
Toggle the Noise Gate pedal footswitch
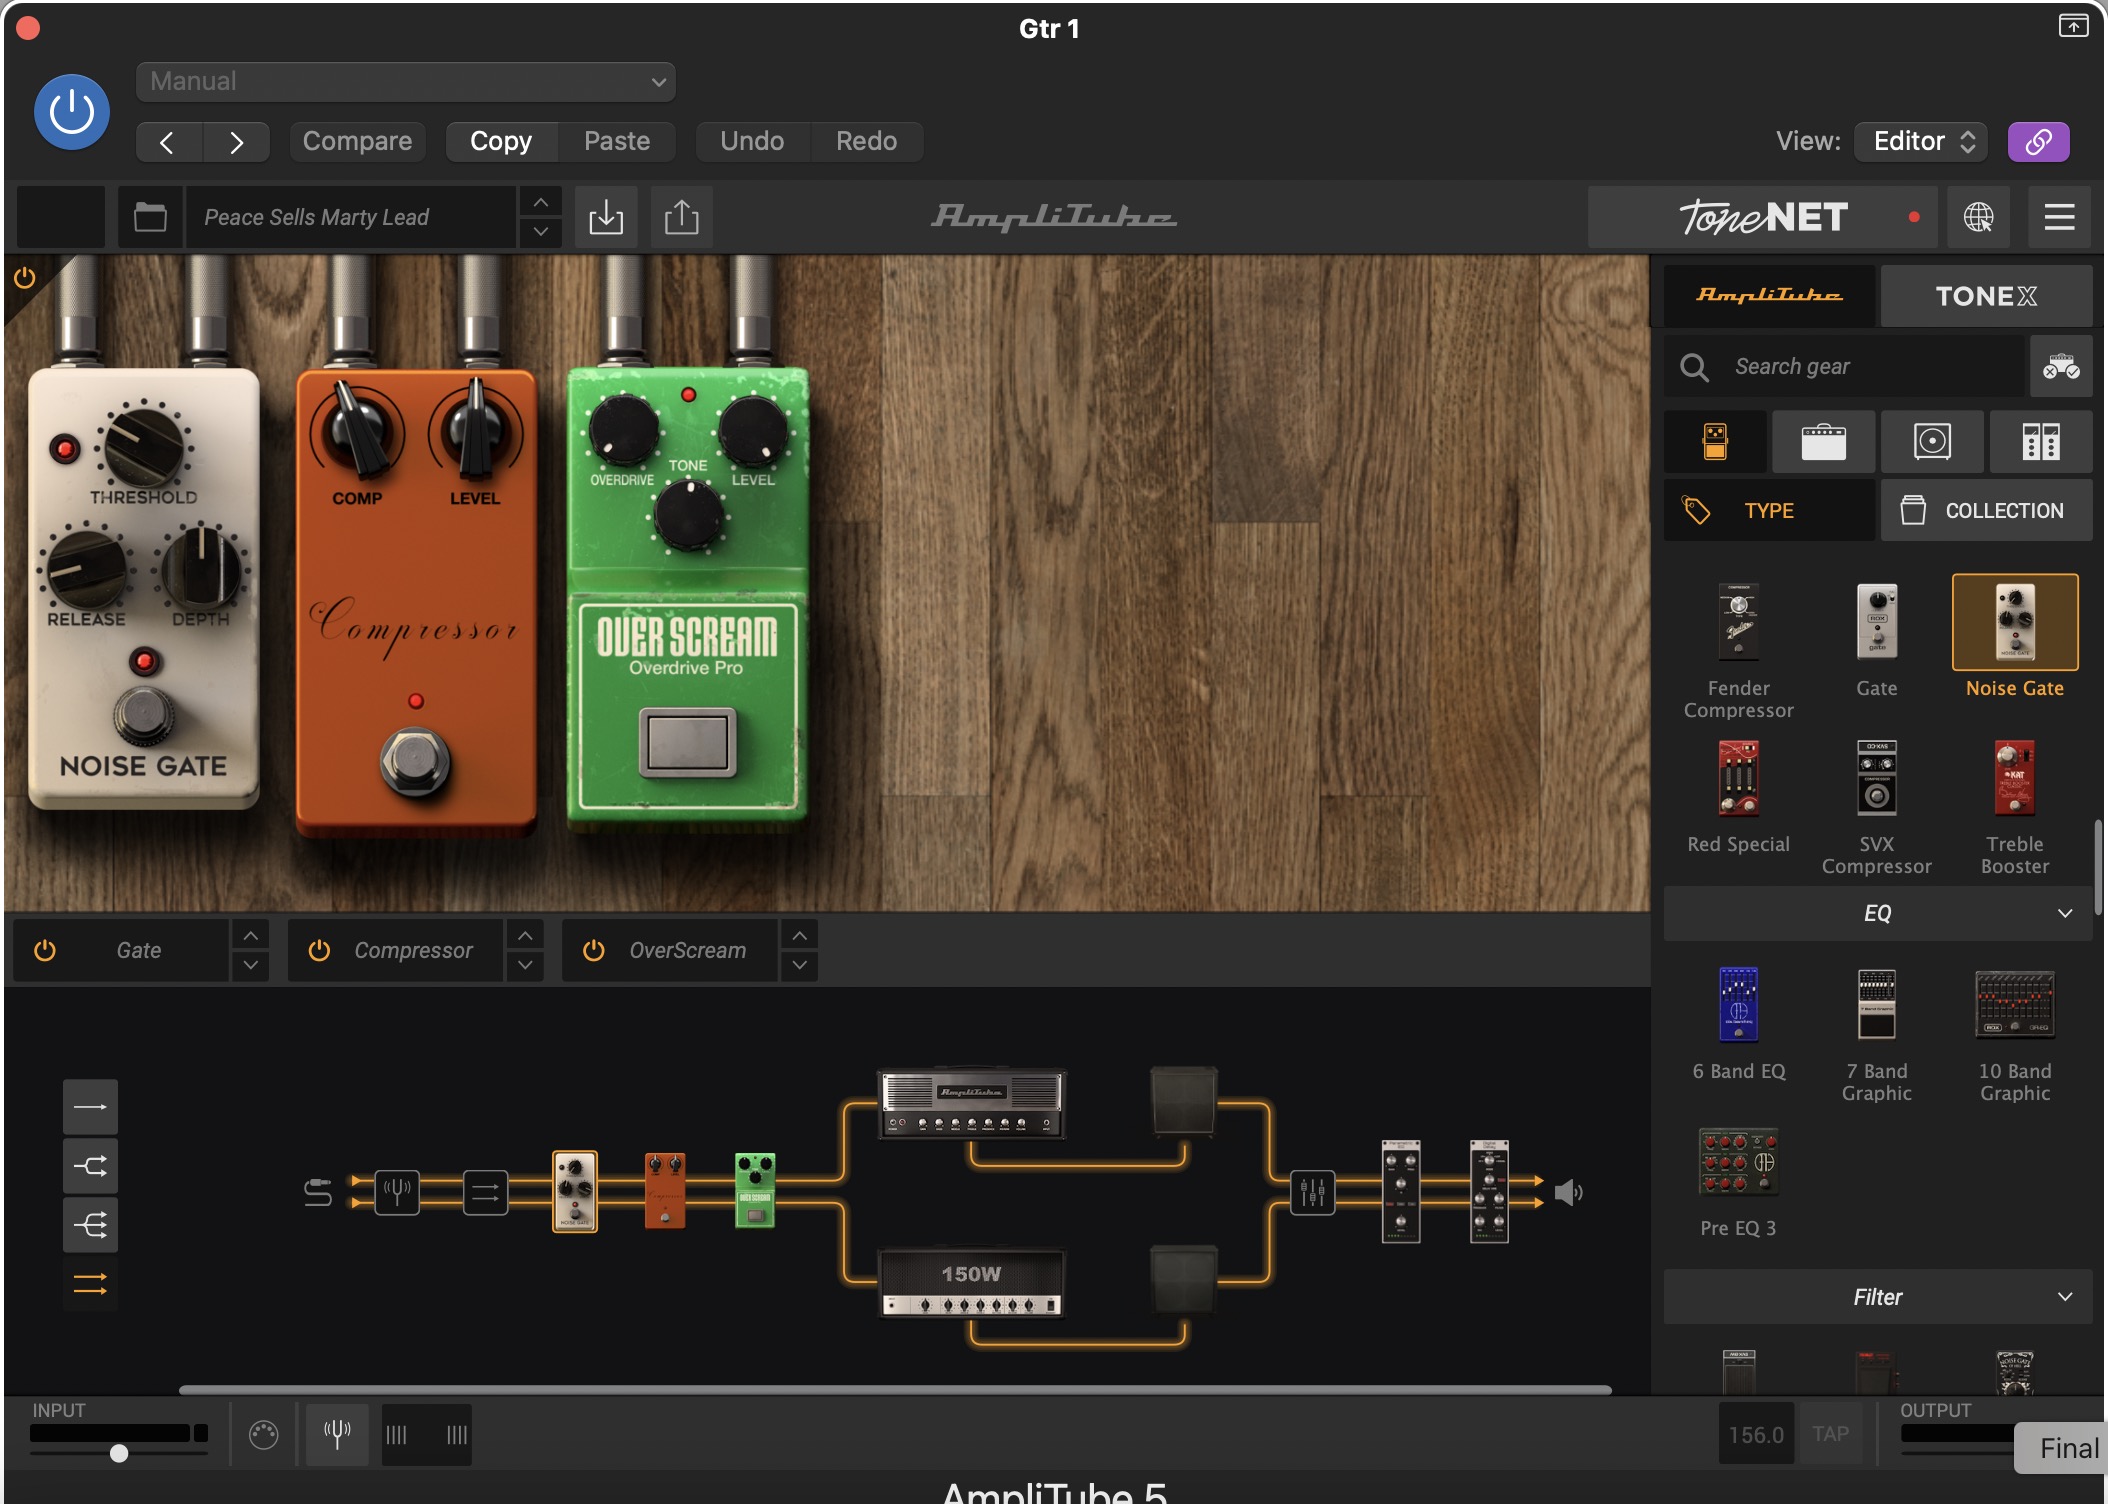tap(144, 714)
